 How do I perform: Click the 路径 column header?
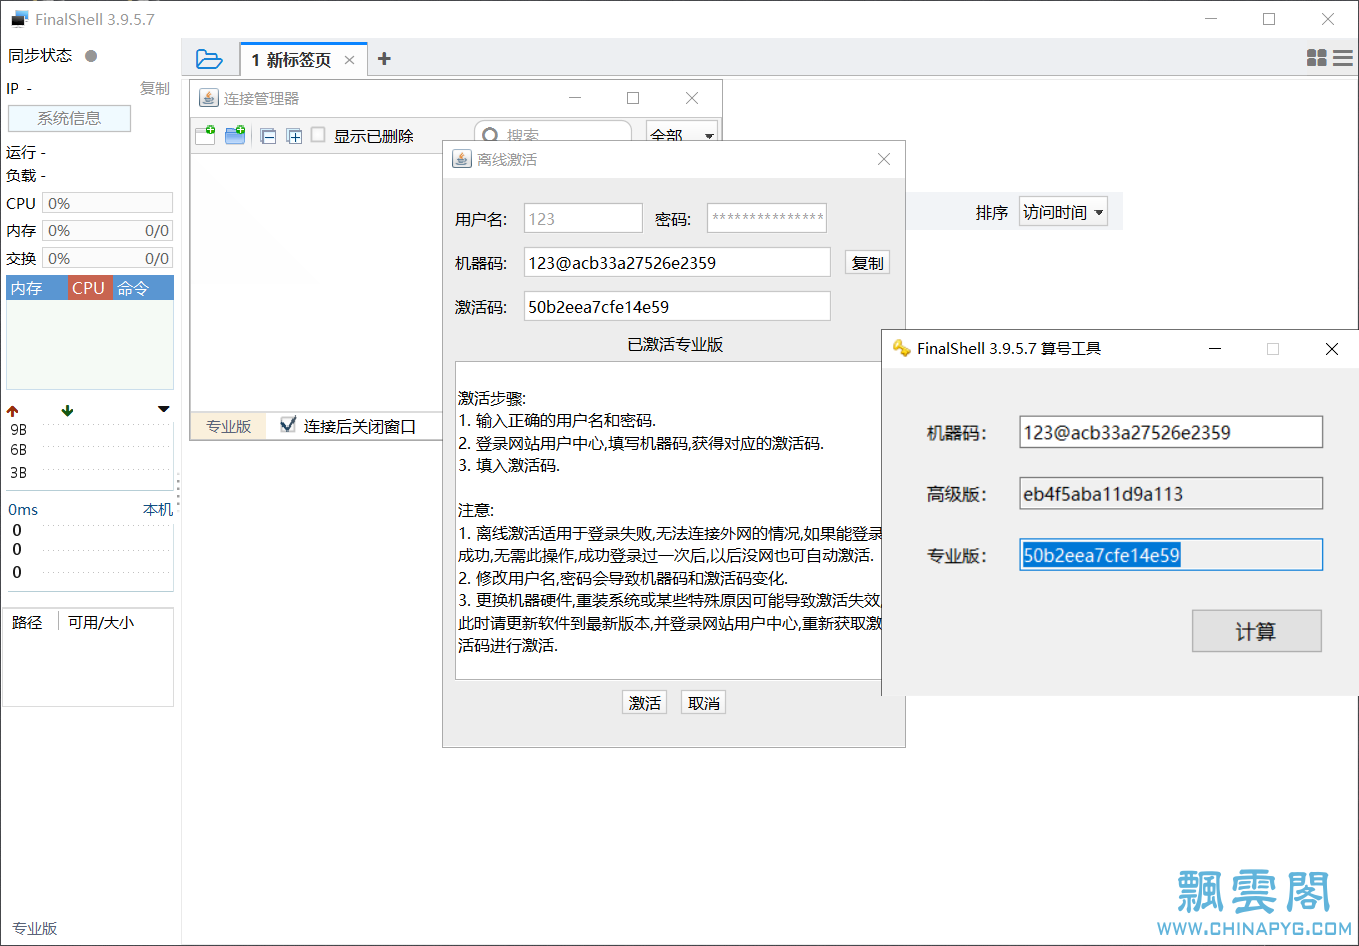[x=27, y=622]
